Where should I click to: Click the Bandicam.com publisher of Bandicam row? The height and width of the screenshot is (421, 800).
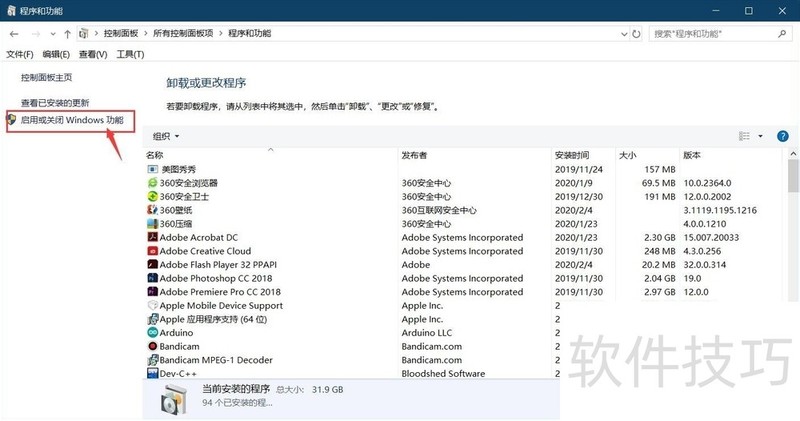(432, 346)
